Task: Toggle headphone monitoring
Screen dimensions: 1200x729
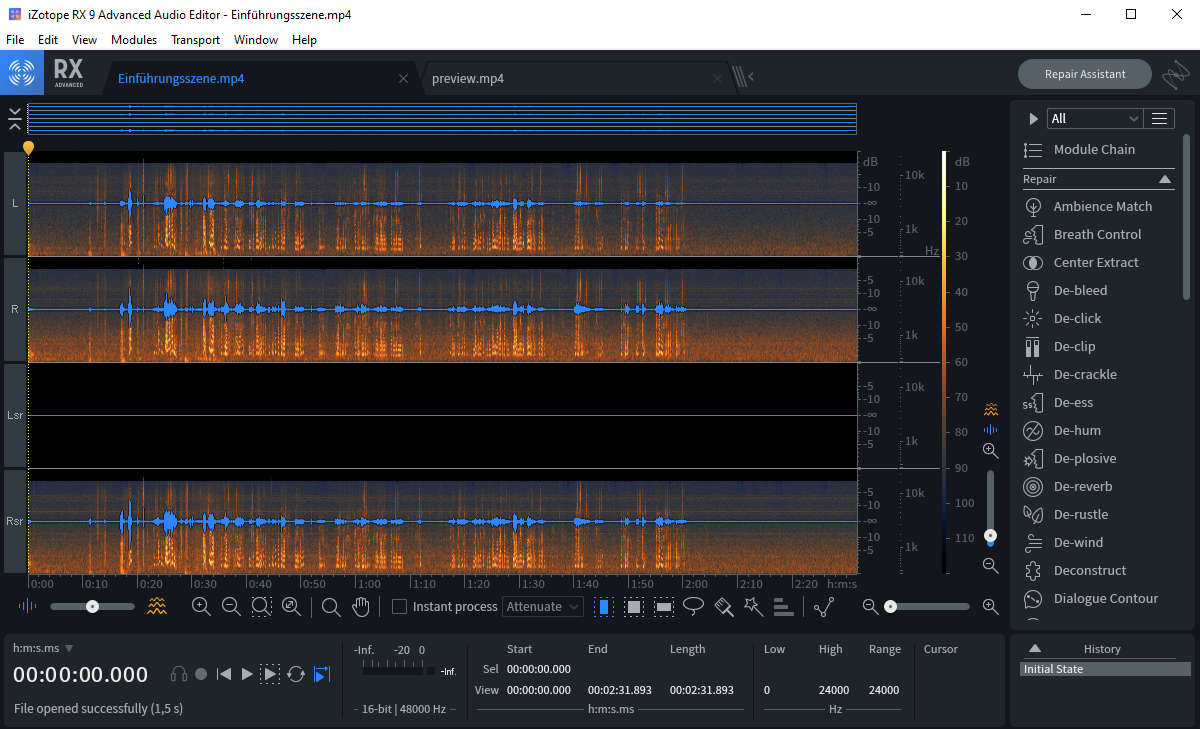Action: click(178, 674)
